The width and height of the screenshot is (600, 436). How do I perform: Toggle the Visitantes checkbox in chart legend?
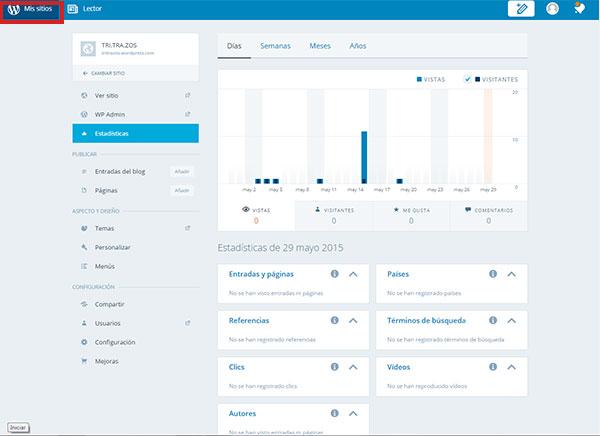[x=468, y=79]
